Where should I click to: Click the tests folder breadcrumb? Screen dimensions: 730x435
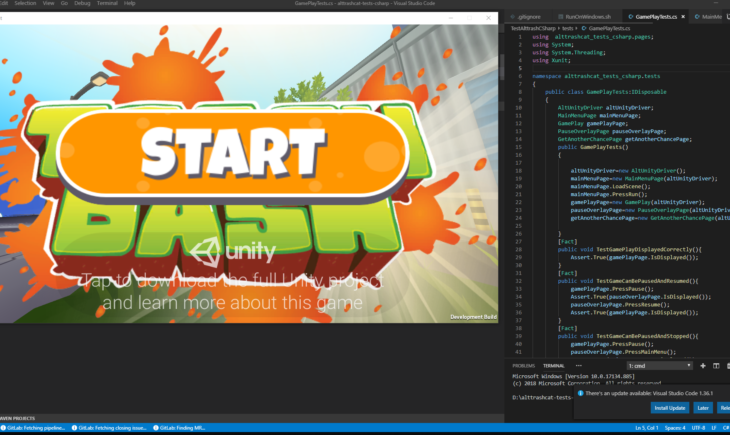568,28
